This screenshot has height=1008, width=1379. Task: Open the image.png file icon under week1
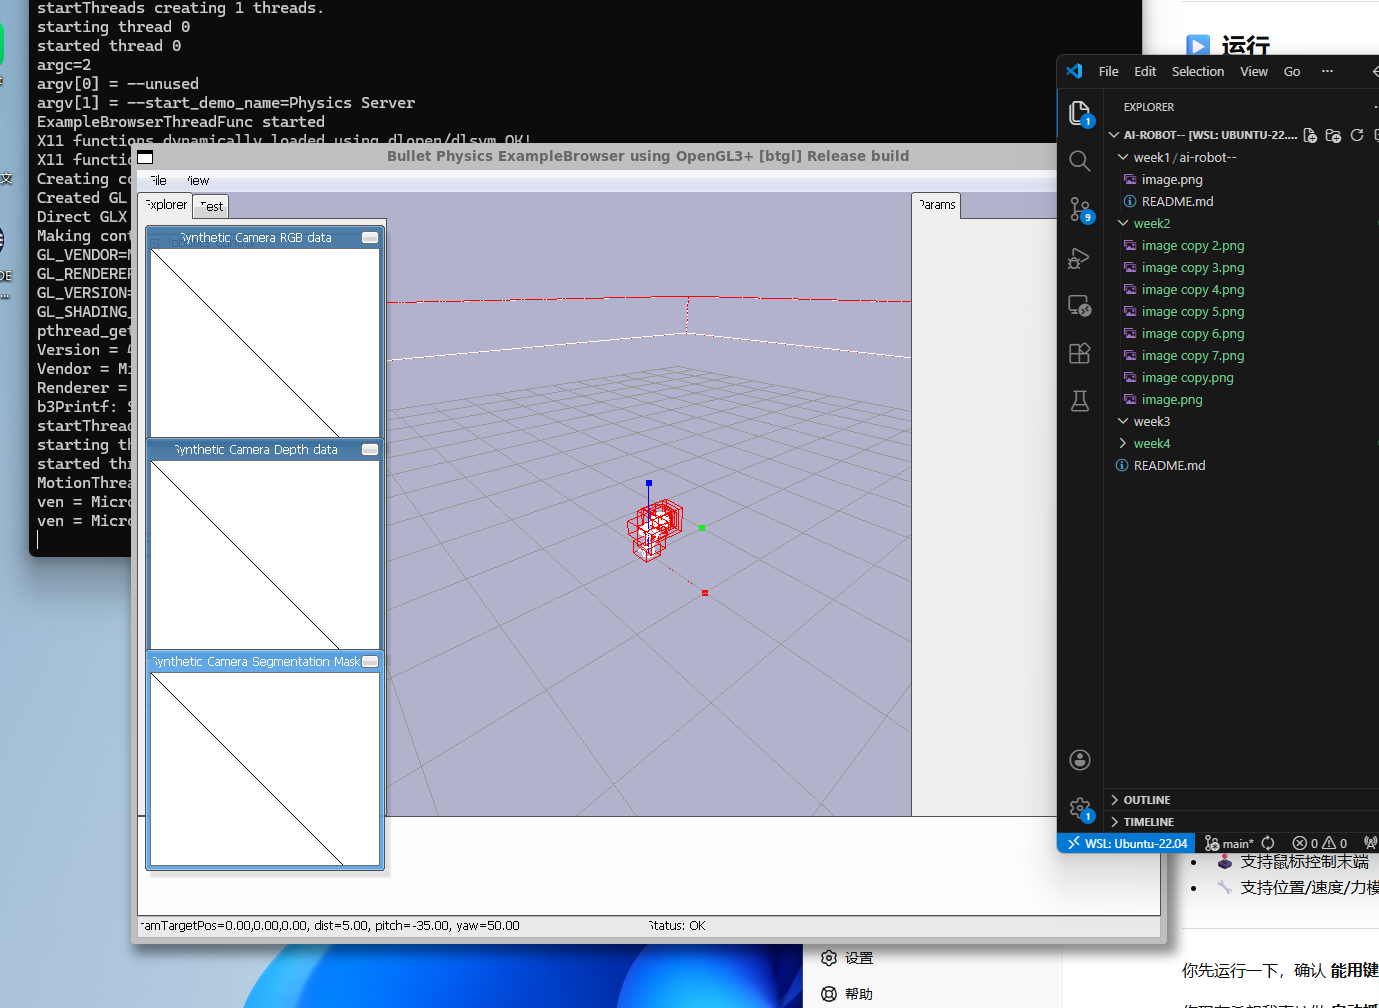[1130, 180]
